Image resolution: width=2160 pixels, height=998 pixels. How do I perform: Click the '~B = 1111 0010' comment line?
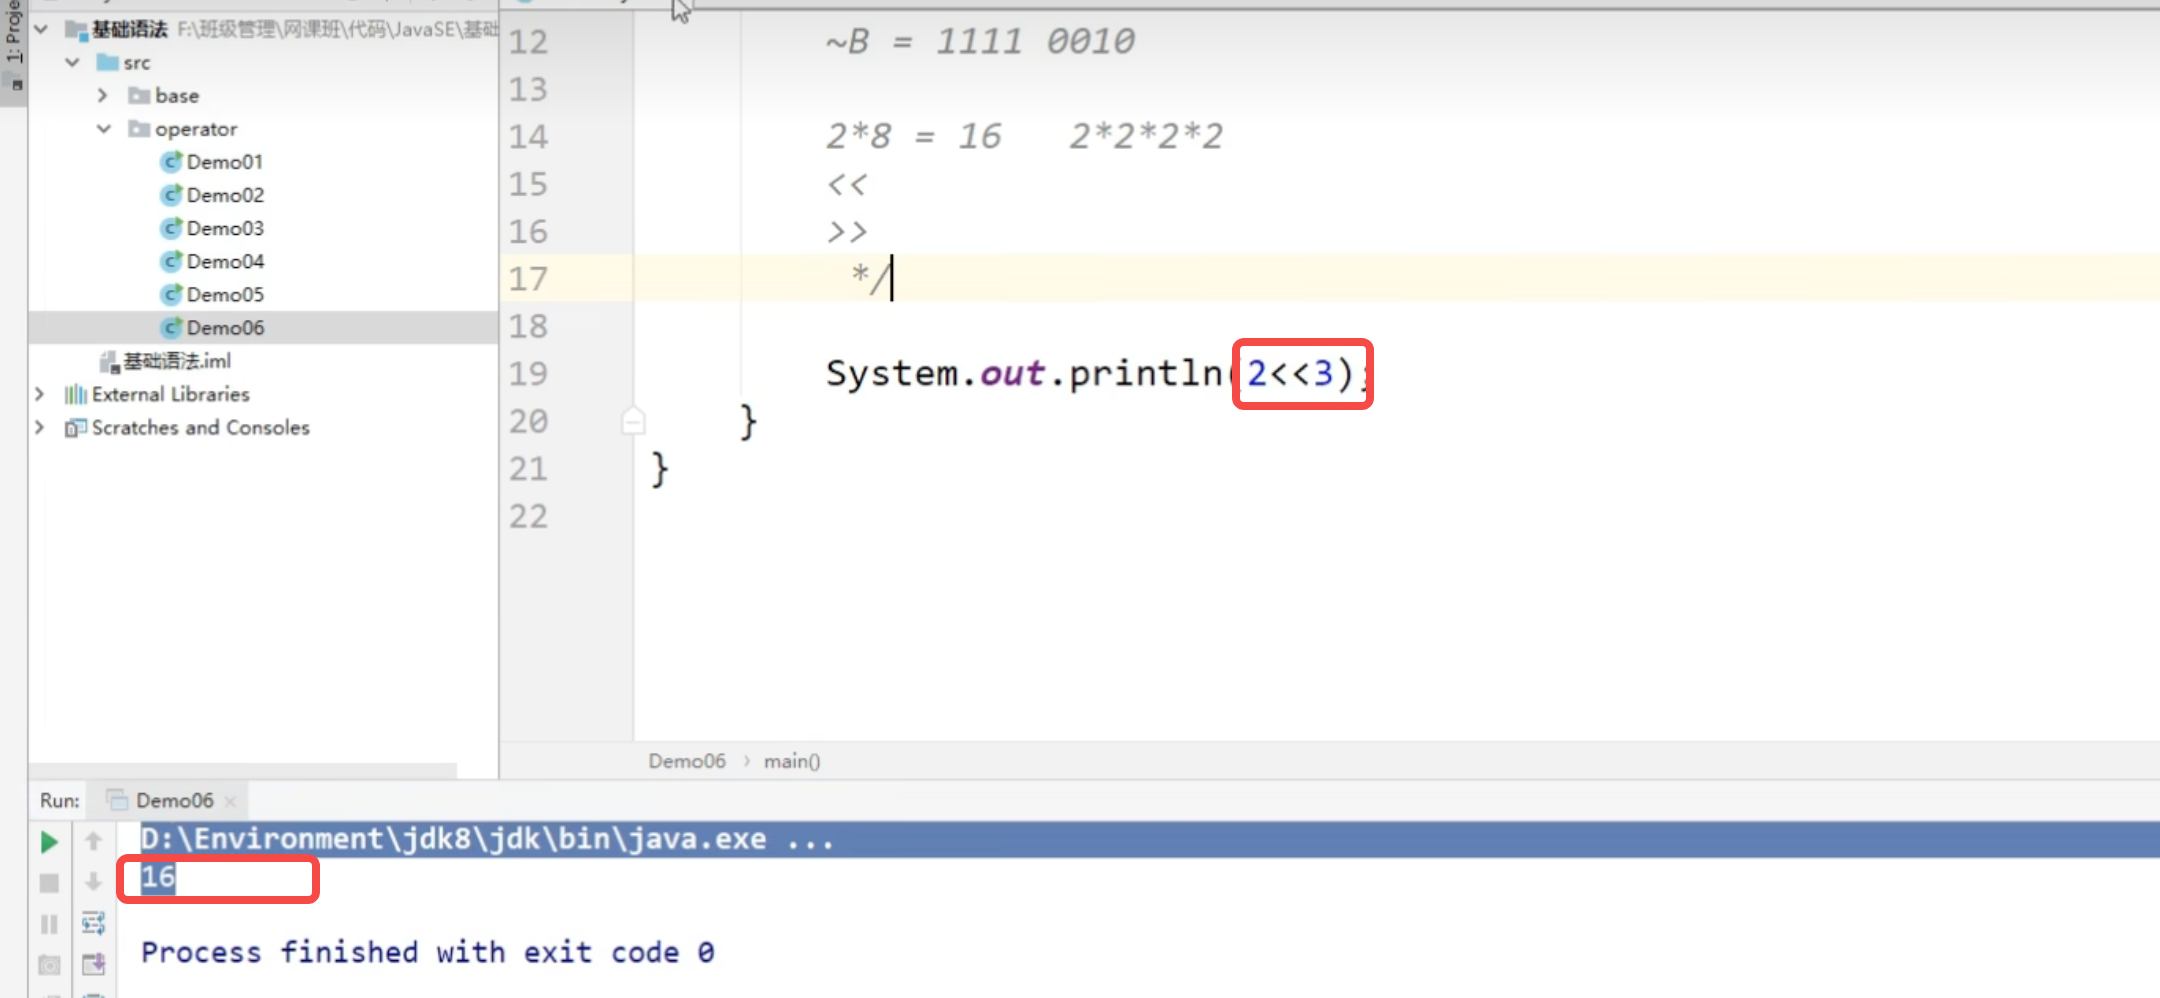click(980, 41)
